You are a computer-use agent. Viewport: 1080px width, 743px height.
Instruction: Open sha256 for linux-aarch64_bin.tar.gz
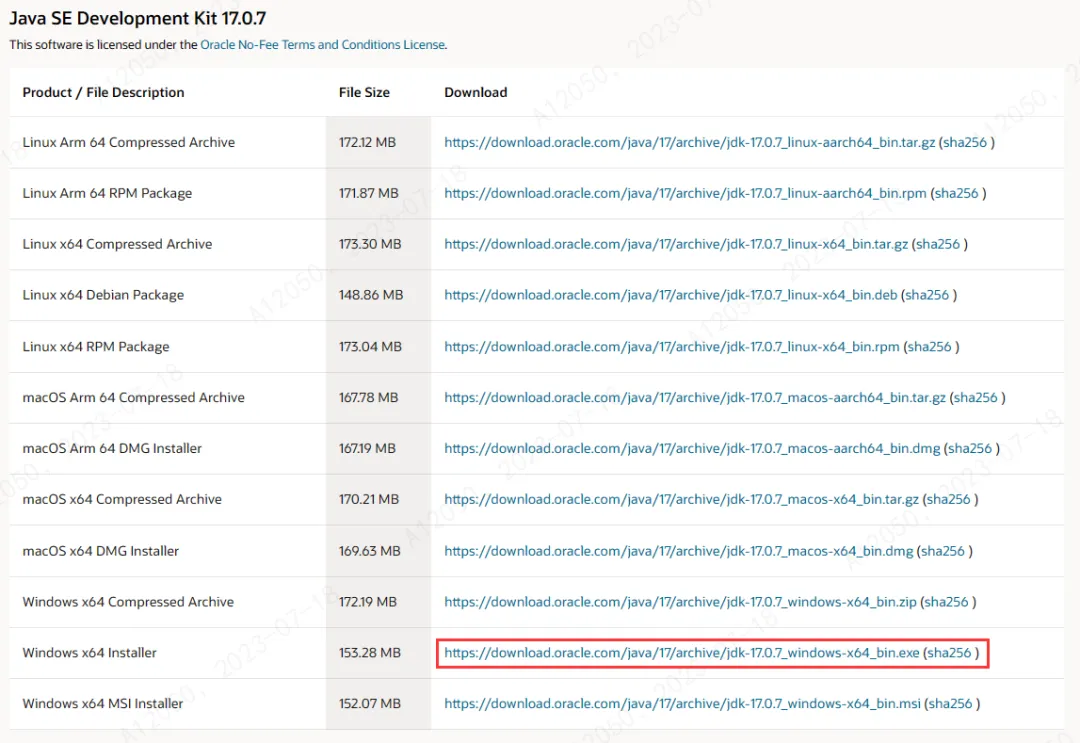[965, 143]
